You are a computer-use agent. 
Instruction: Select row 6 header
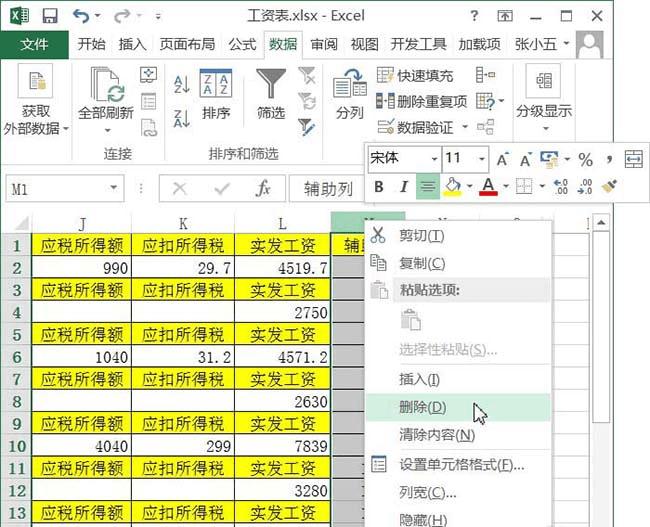[x=17, y=357]
